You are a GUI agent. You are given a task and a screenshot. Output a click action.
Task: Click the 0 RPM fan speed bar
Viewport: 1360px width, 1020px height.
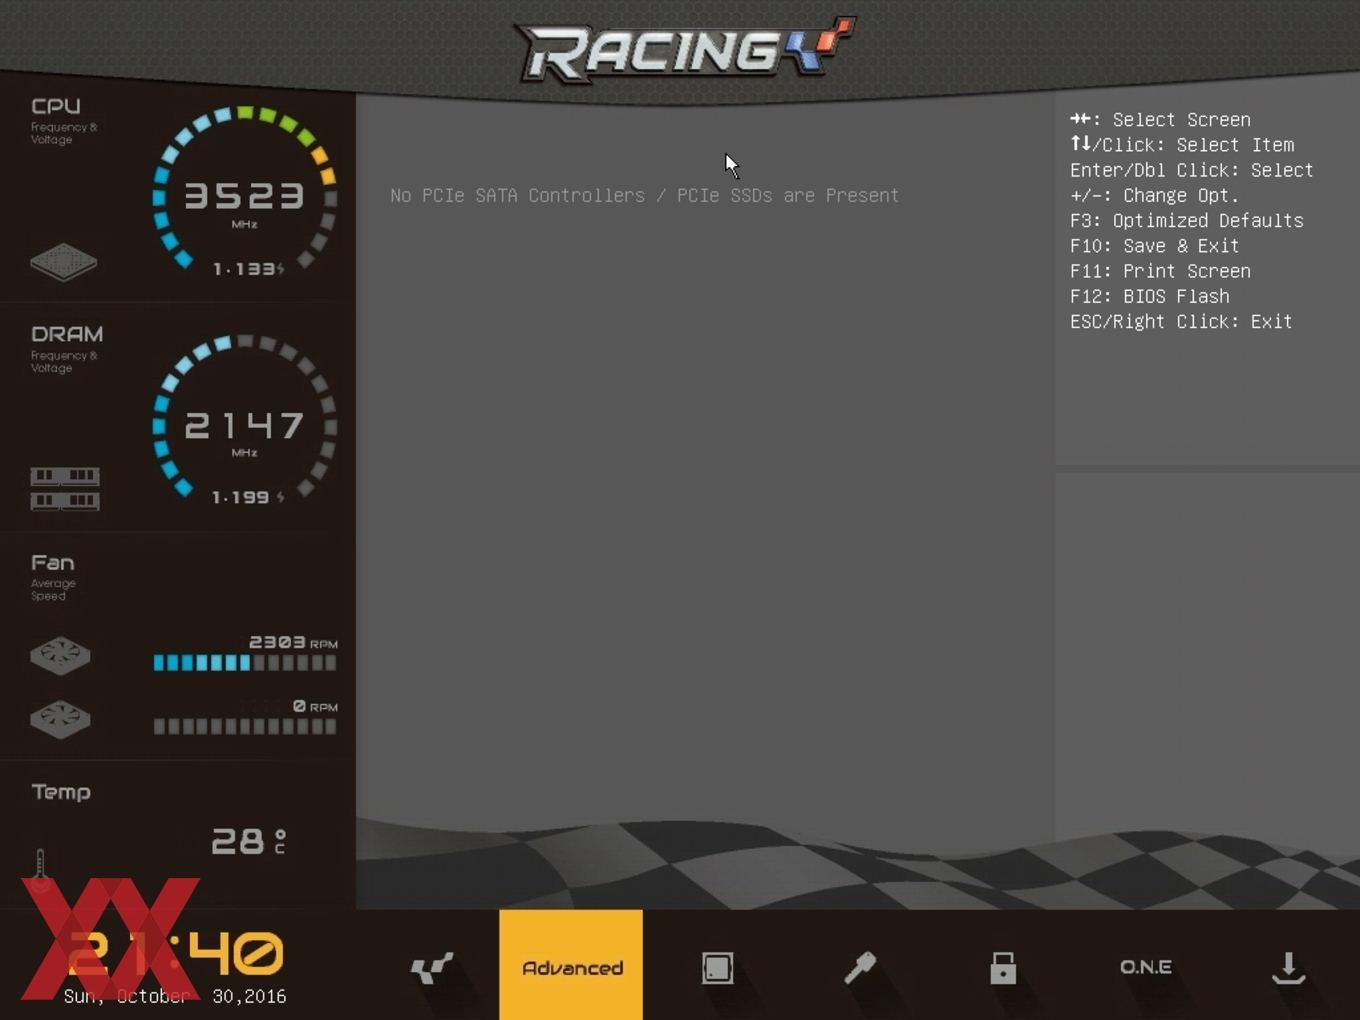pyautogui.click(x=245, y=726)
